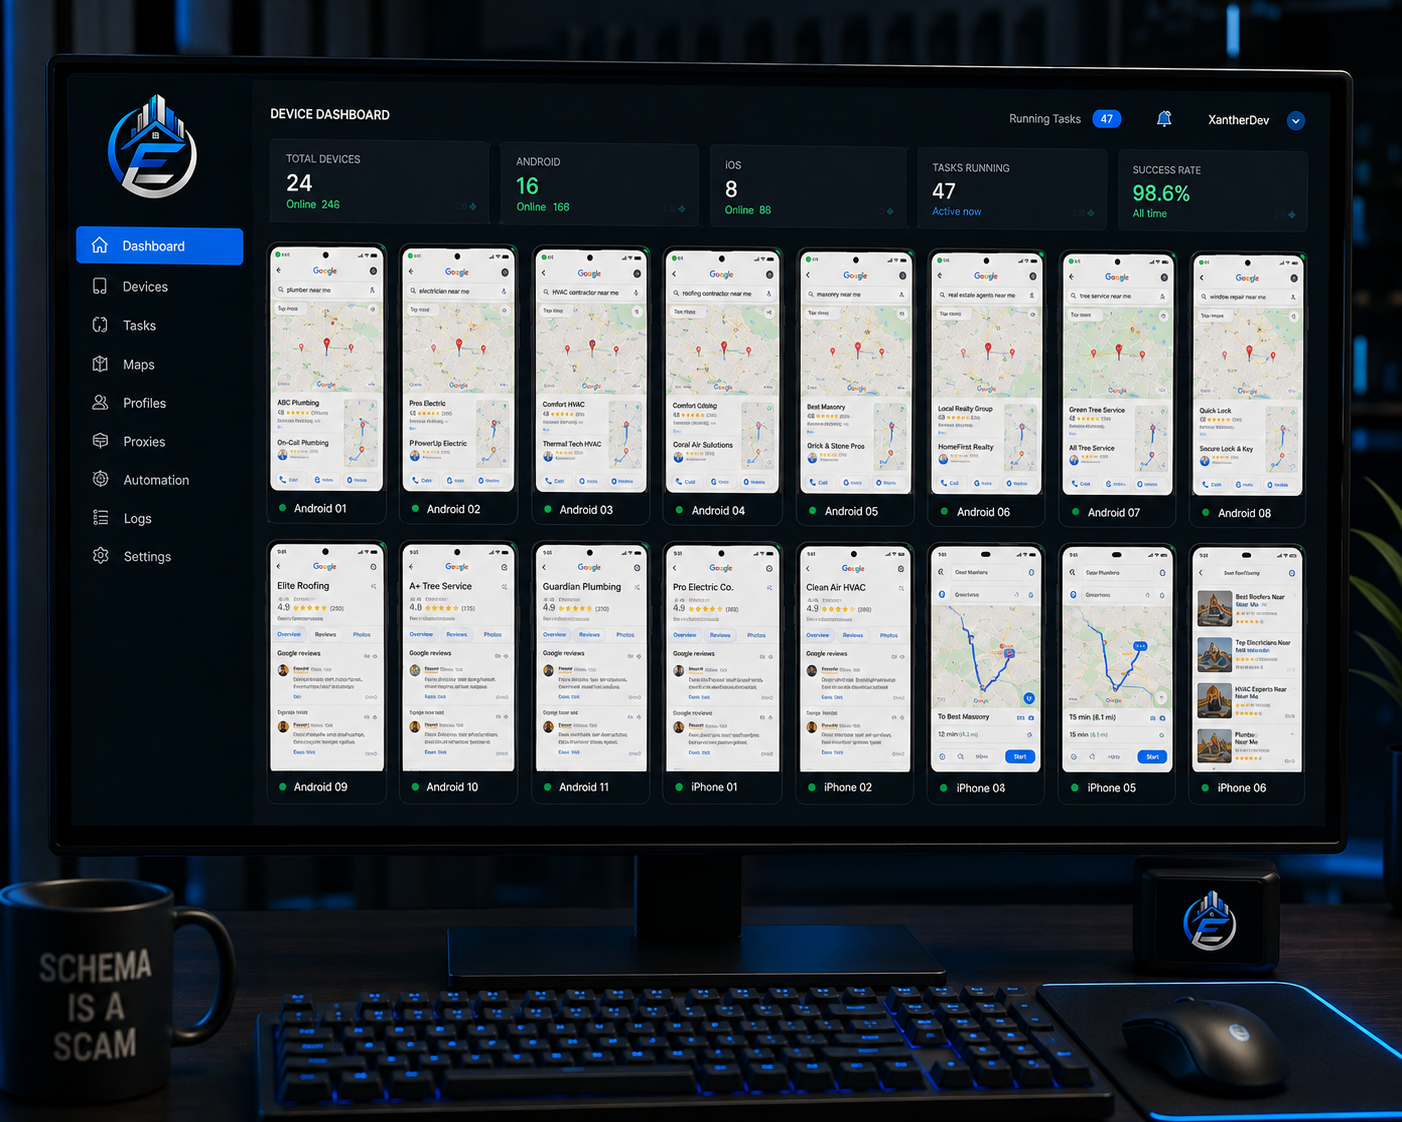Tap back arrow on Elite Roofing screen
Screen dimensions: 1402x1122
point(279,566)
